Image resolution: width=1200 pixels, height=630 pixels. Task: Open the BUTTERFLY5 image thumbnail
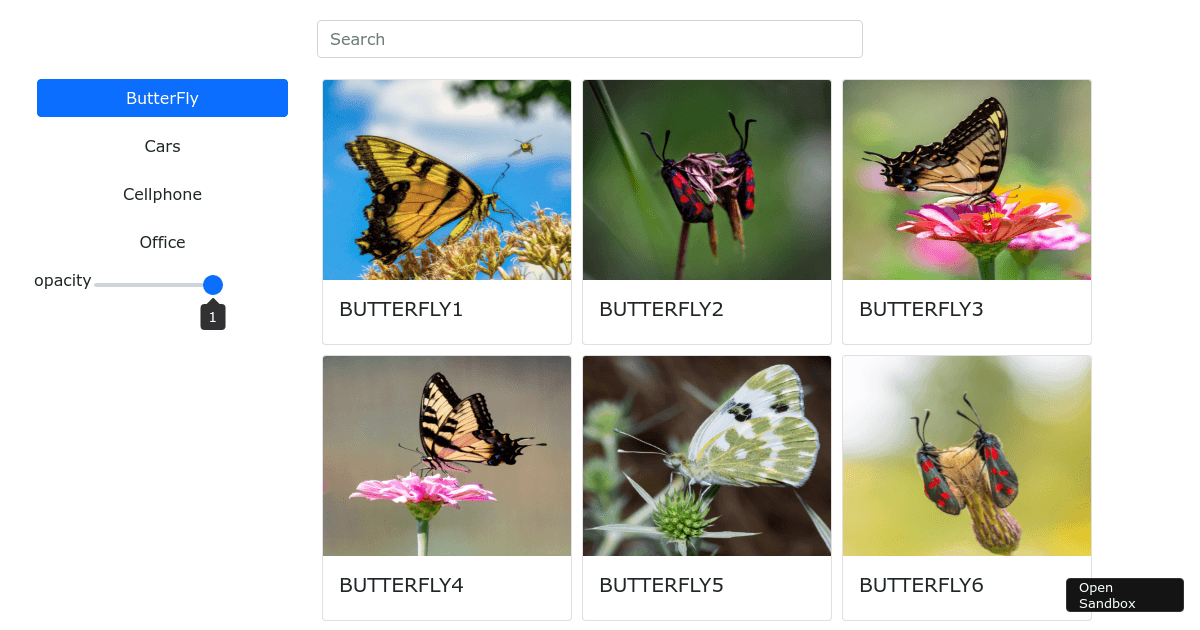click(707, 456)
